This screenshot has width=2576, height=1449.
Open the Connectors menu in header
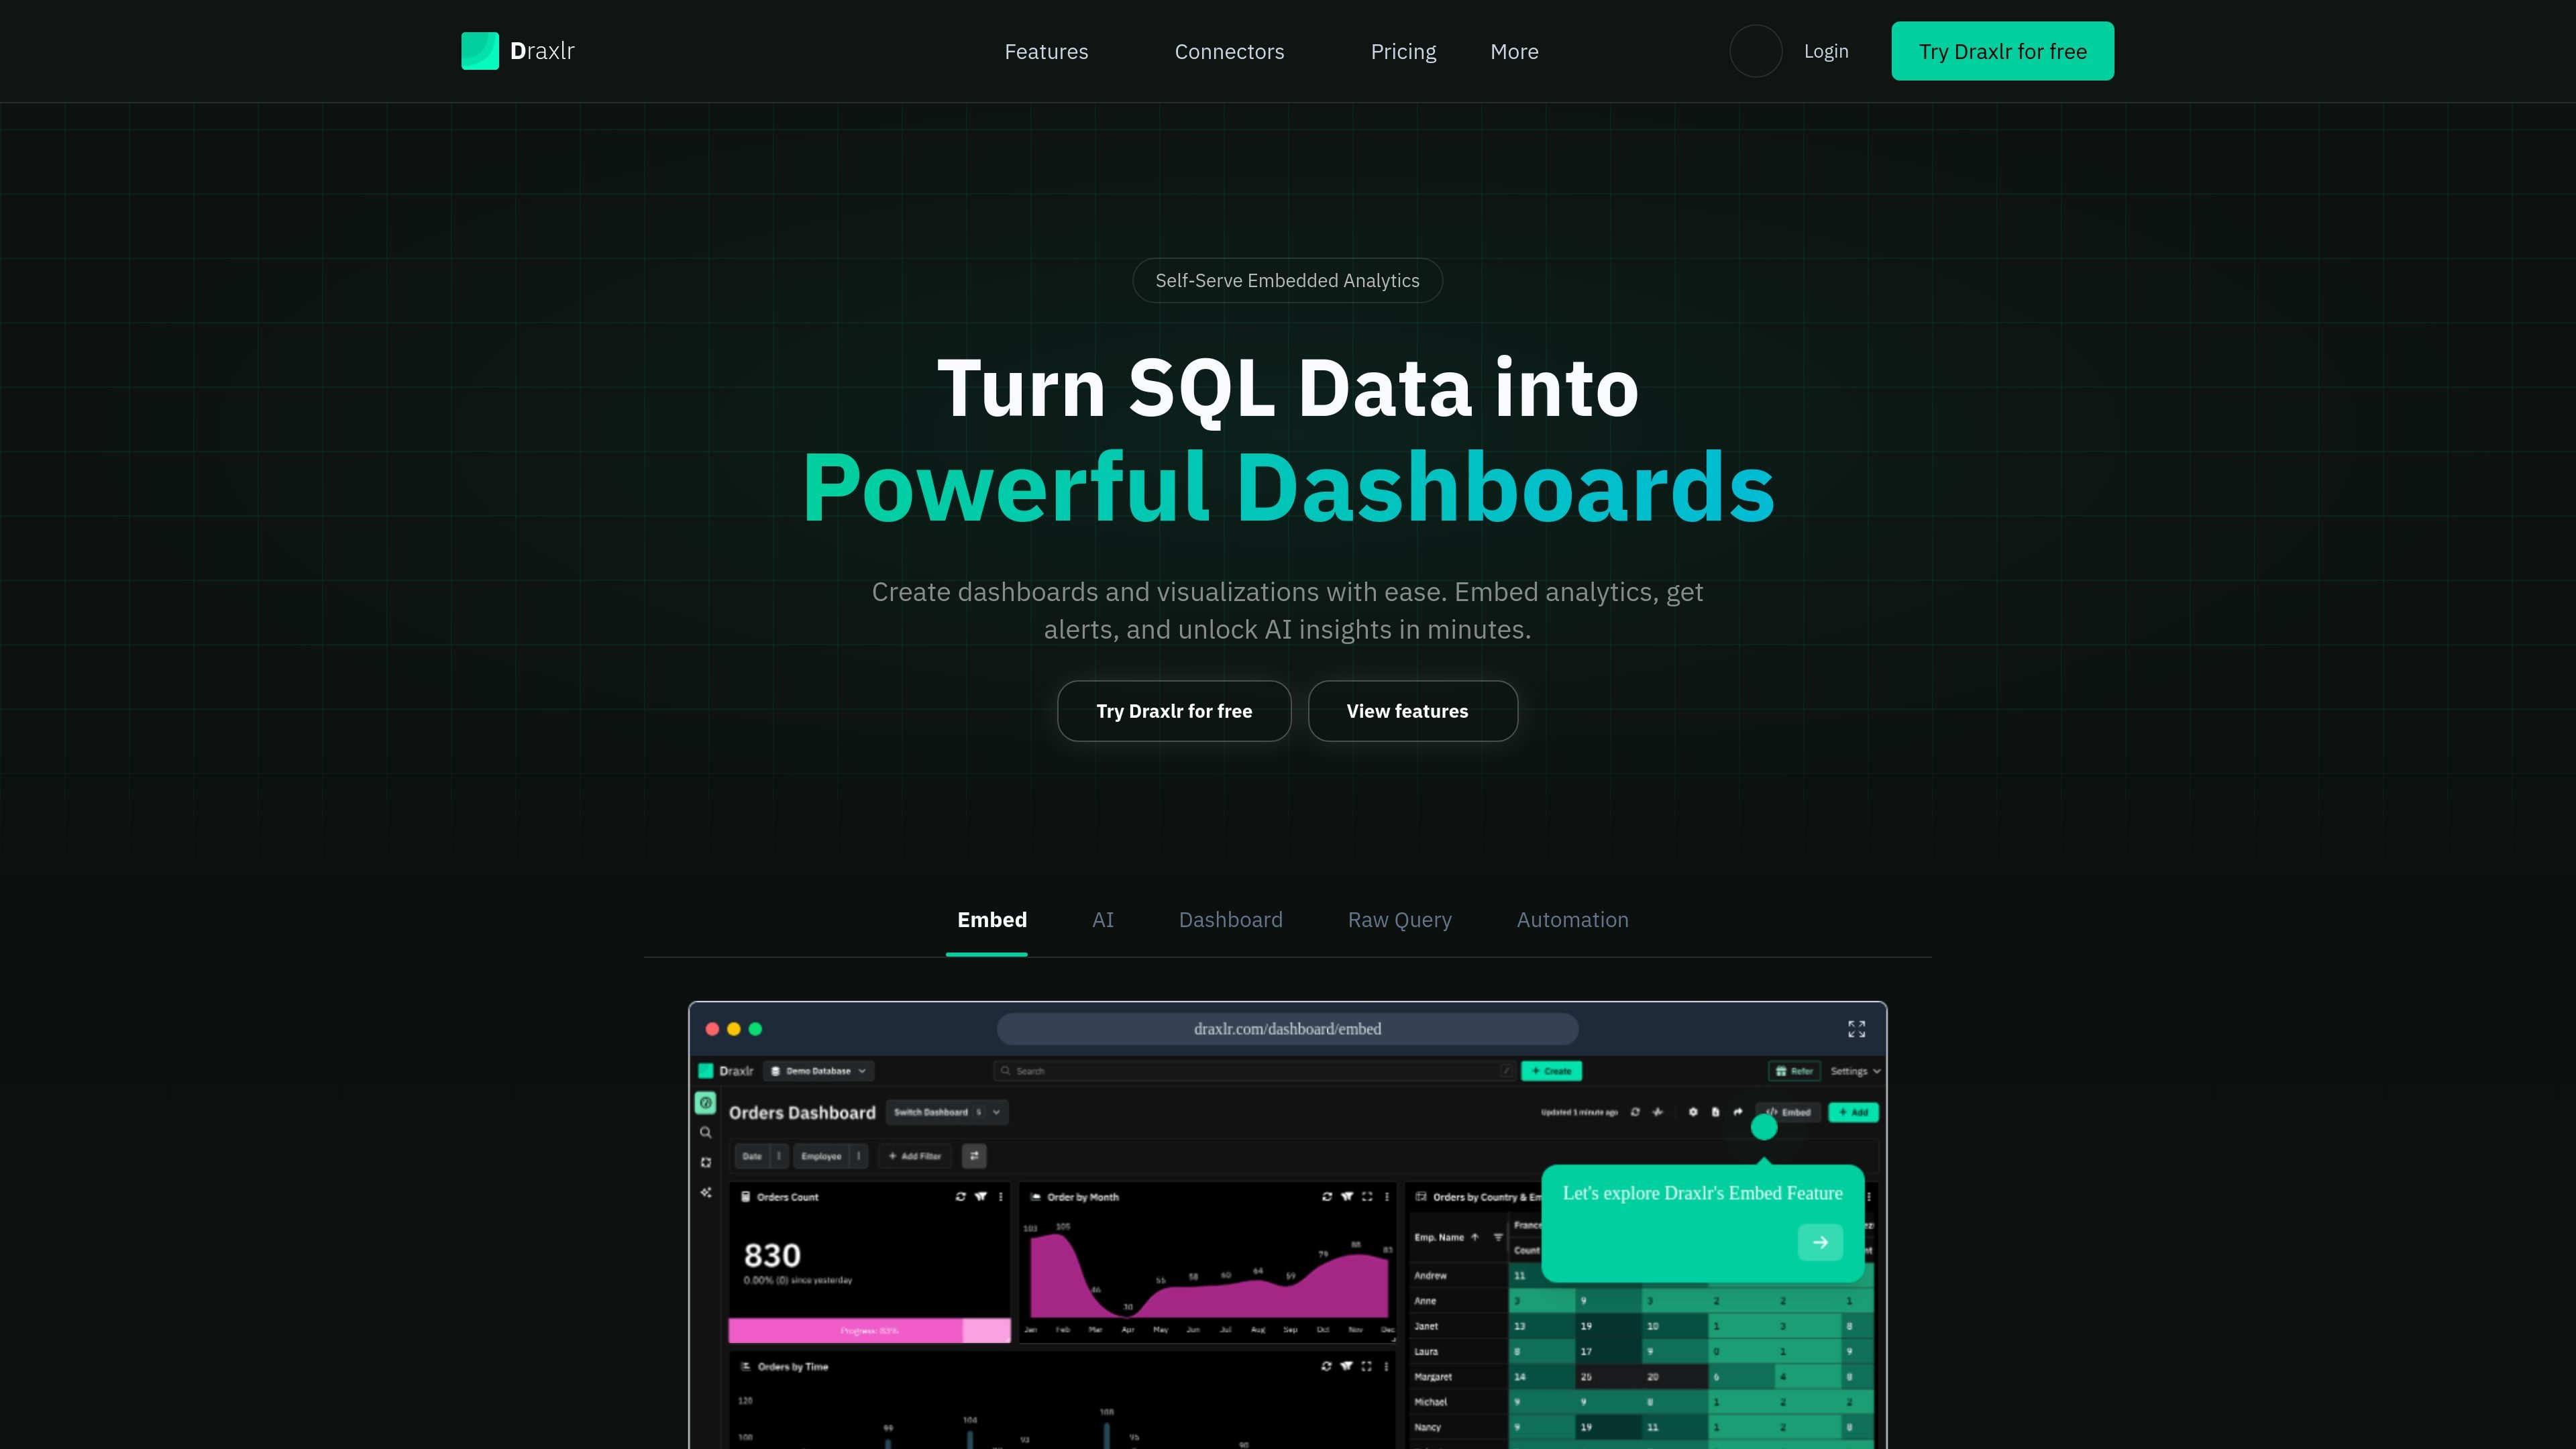tap(1229, 51)
